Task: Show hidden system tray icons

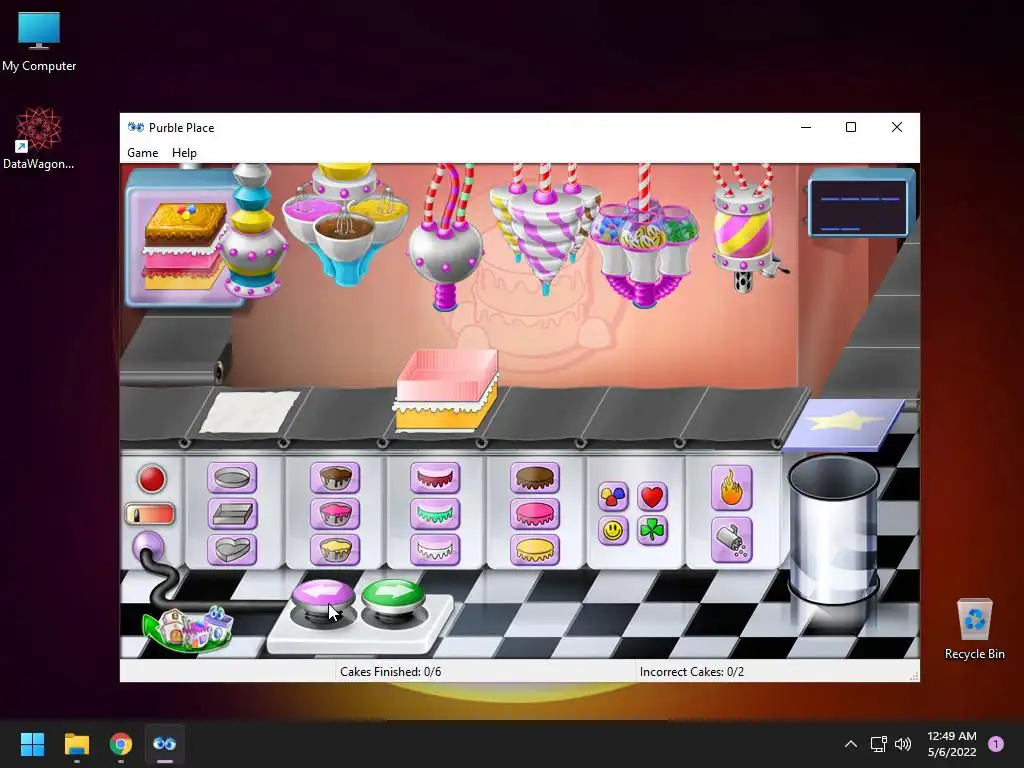Action: (851, 744)
